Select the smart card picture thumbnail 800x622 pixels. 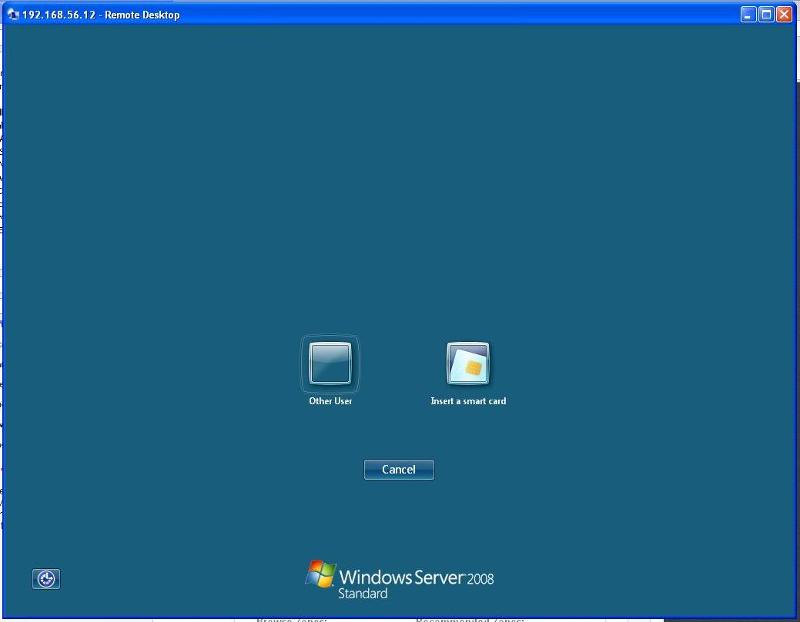[470, 364]
